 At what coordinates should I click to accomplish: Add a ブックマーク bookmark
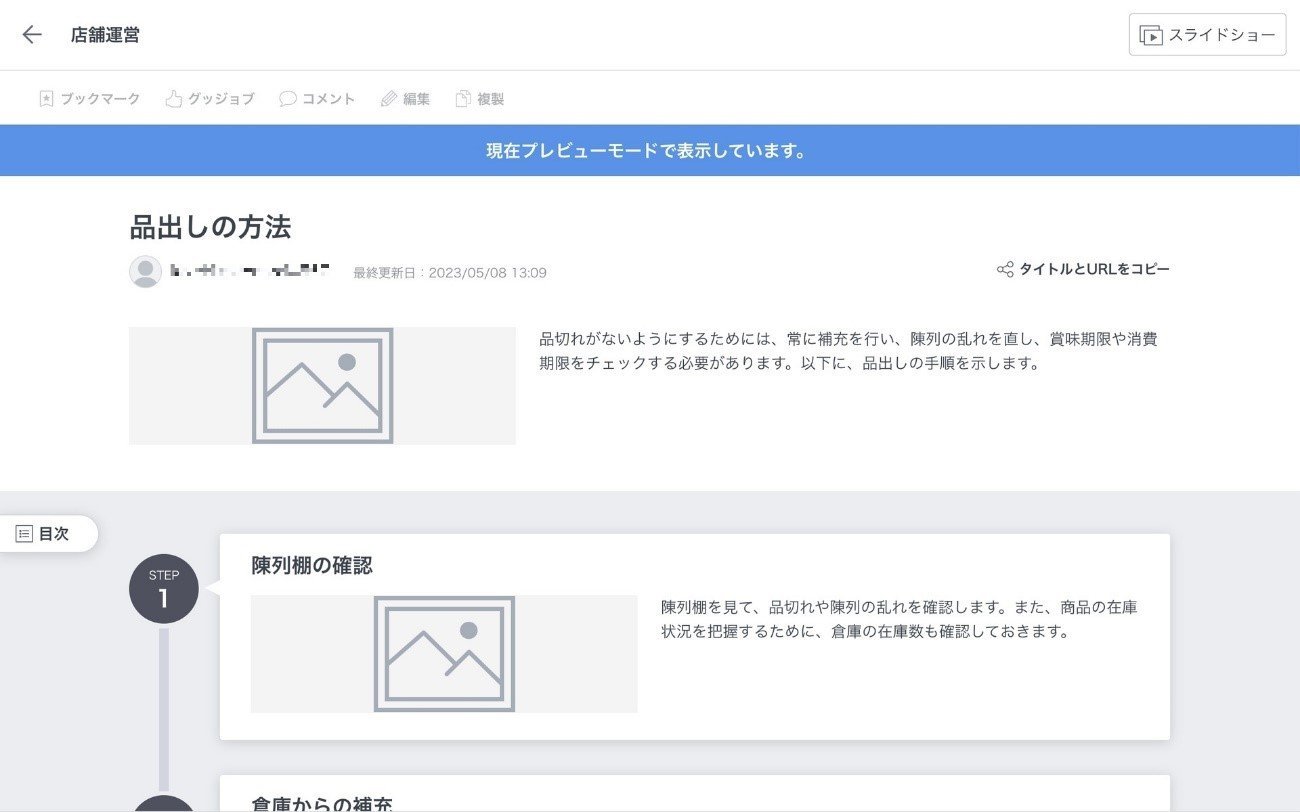[x=89, y=99]
